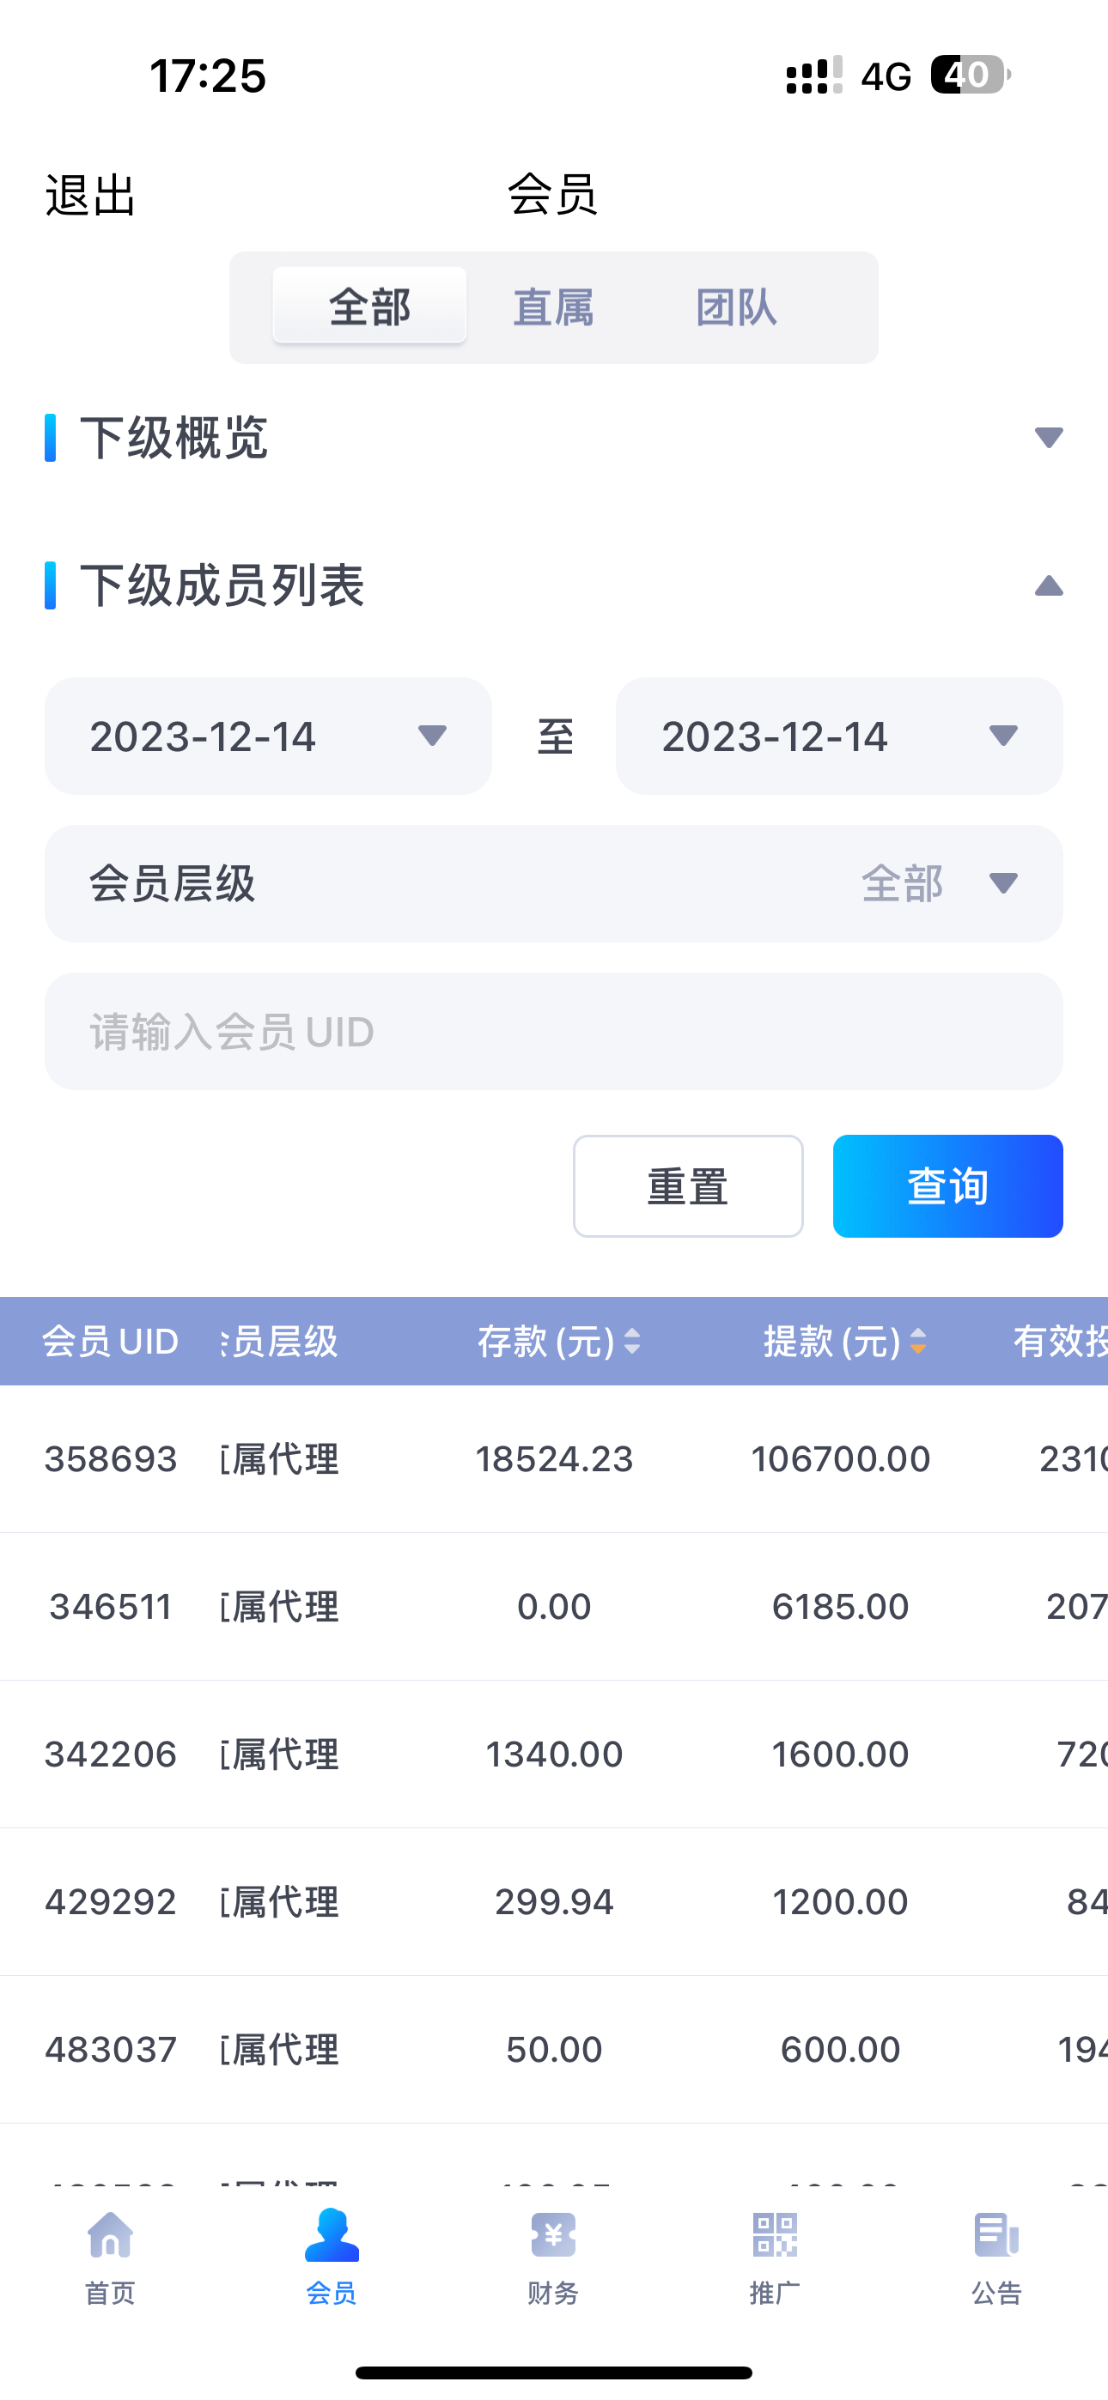Focus the 请输入会员 UID input field
Image resolution: width=1108 pixels, height=2400 pixels.
pos(553,1032)
